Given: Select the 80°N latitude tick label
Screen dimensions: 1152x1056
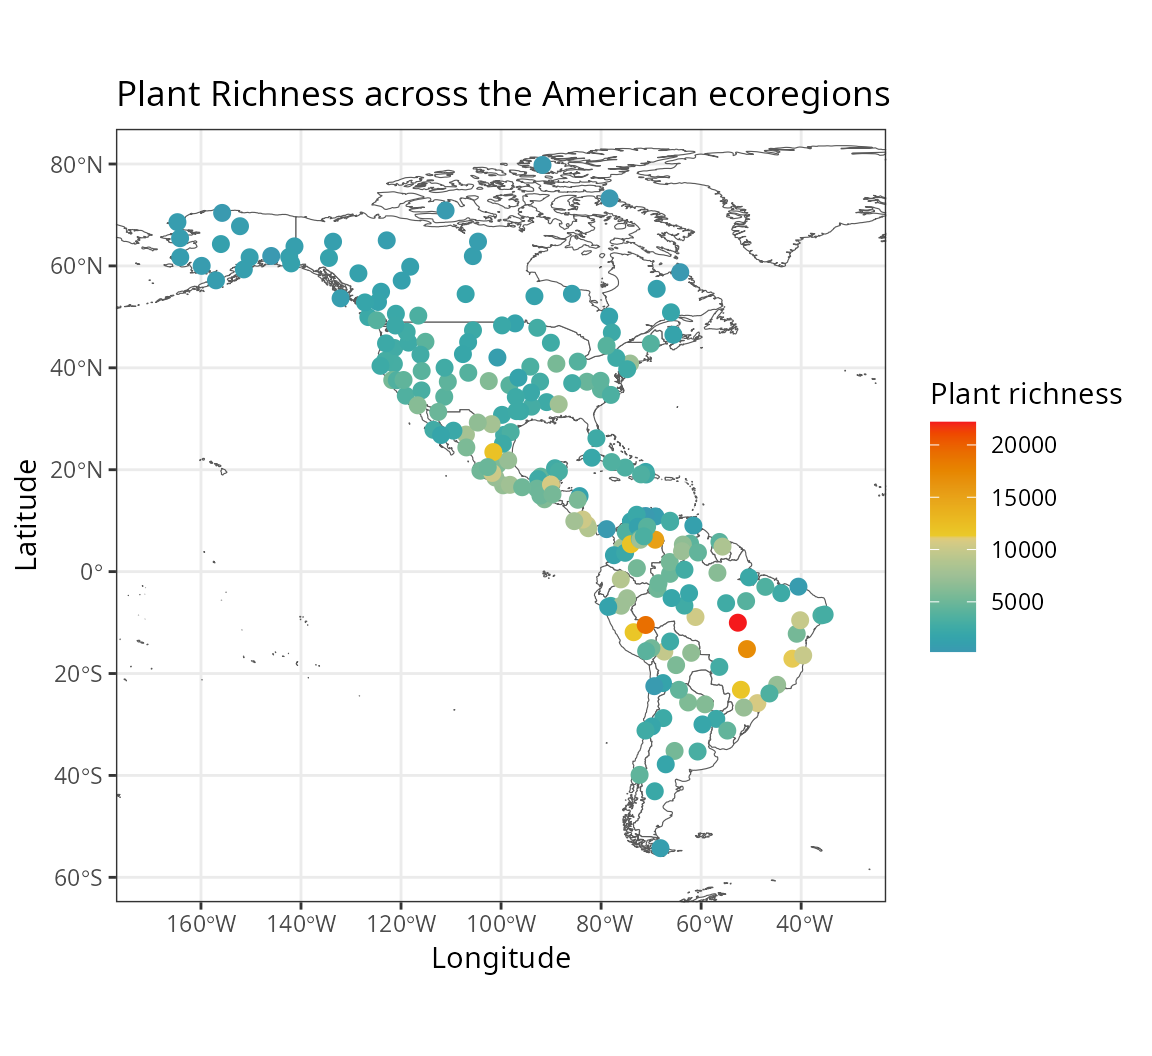Looking at the screenshot, I should [76, 164].
